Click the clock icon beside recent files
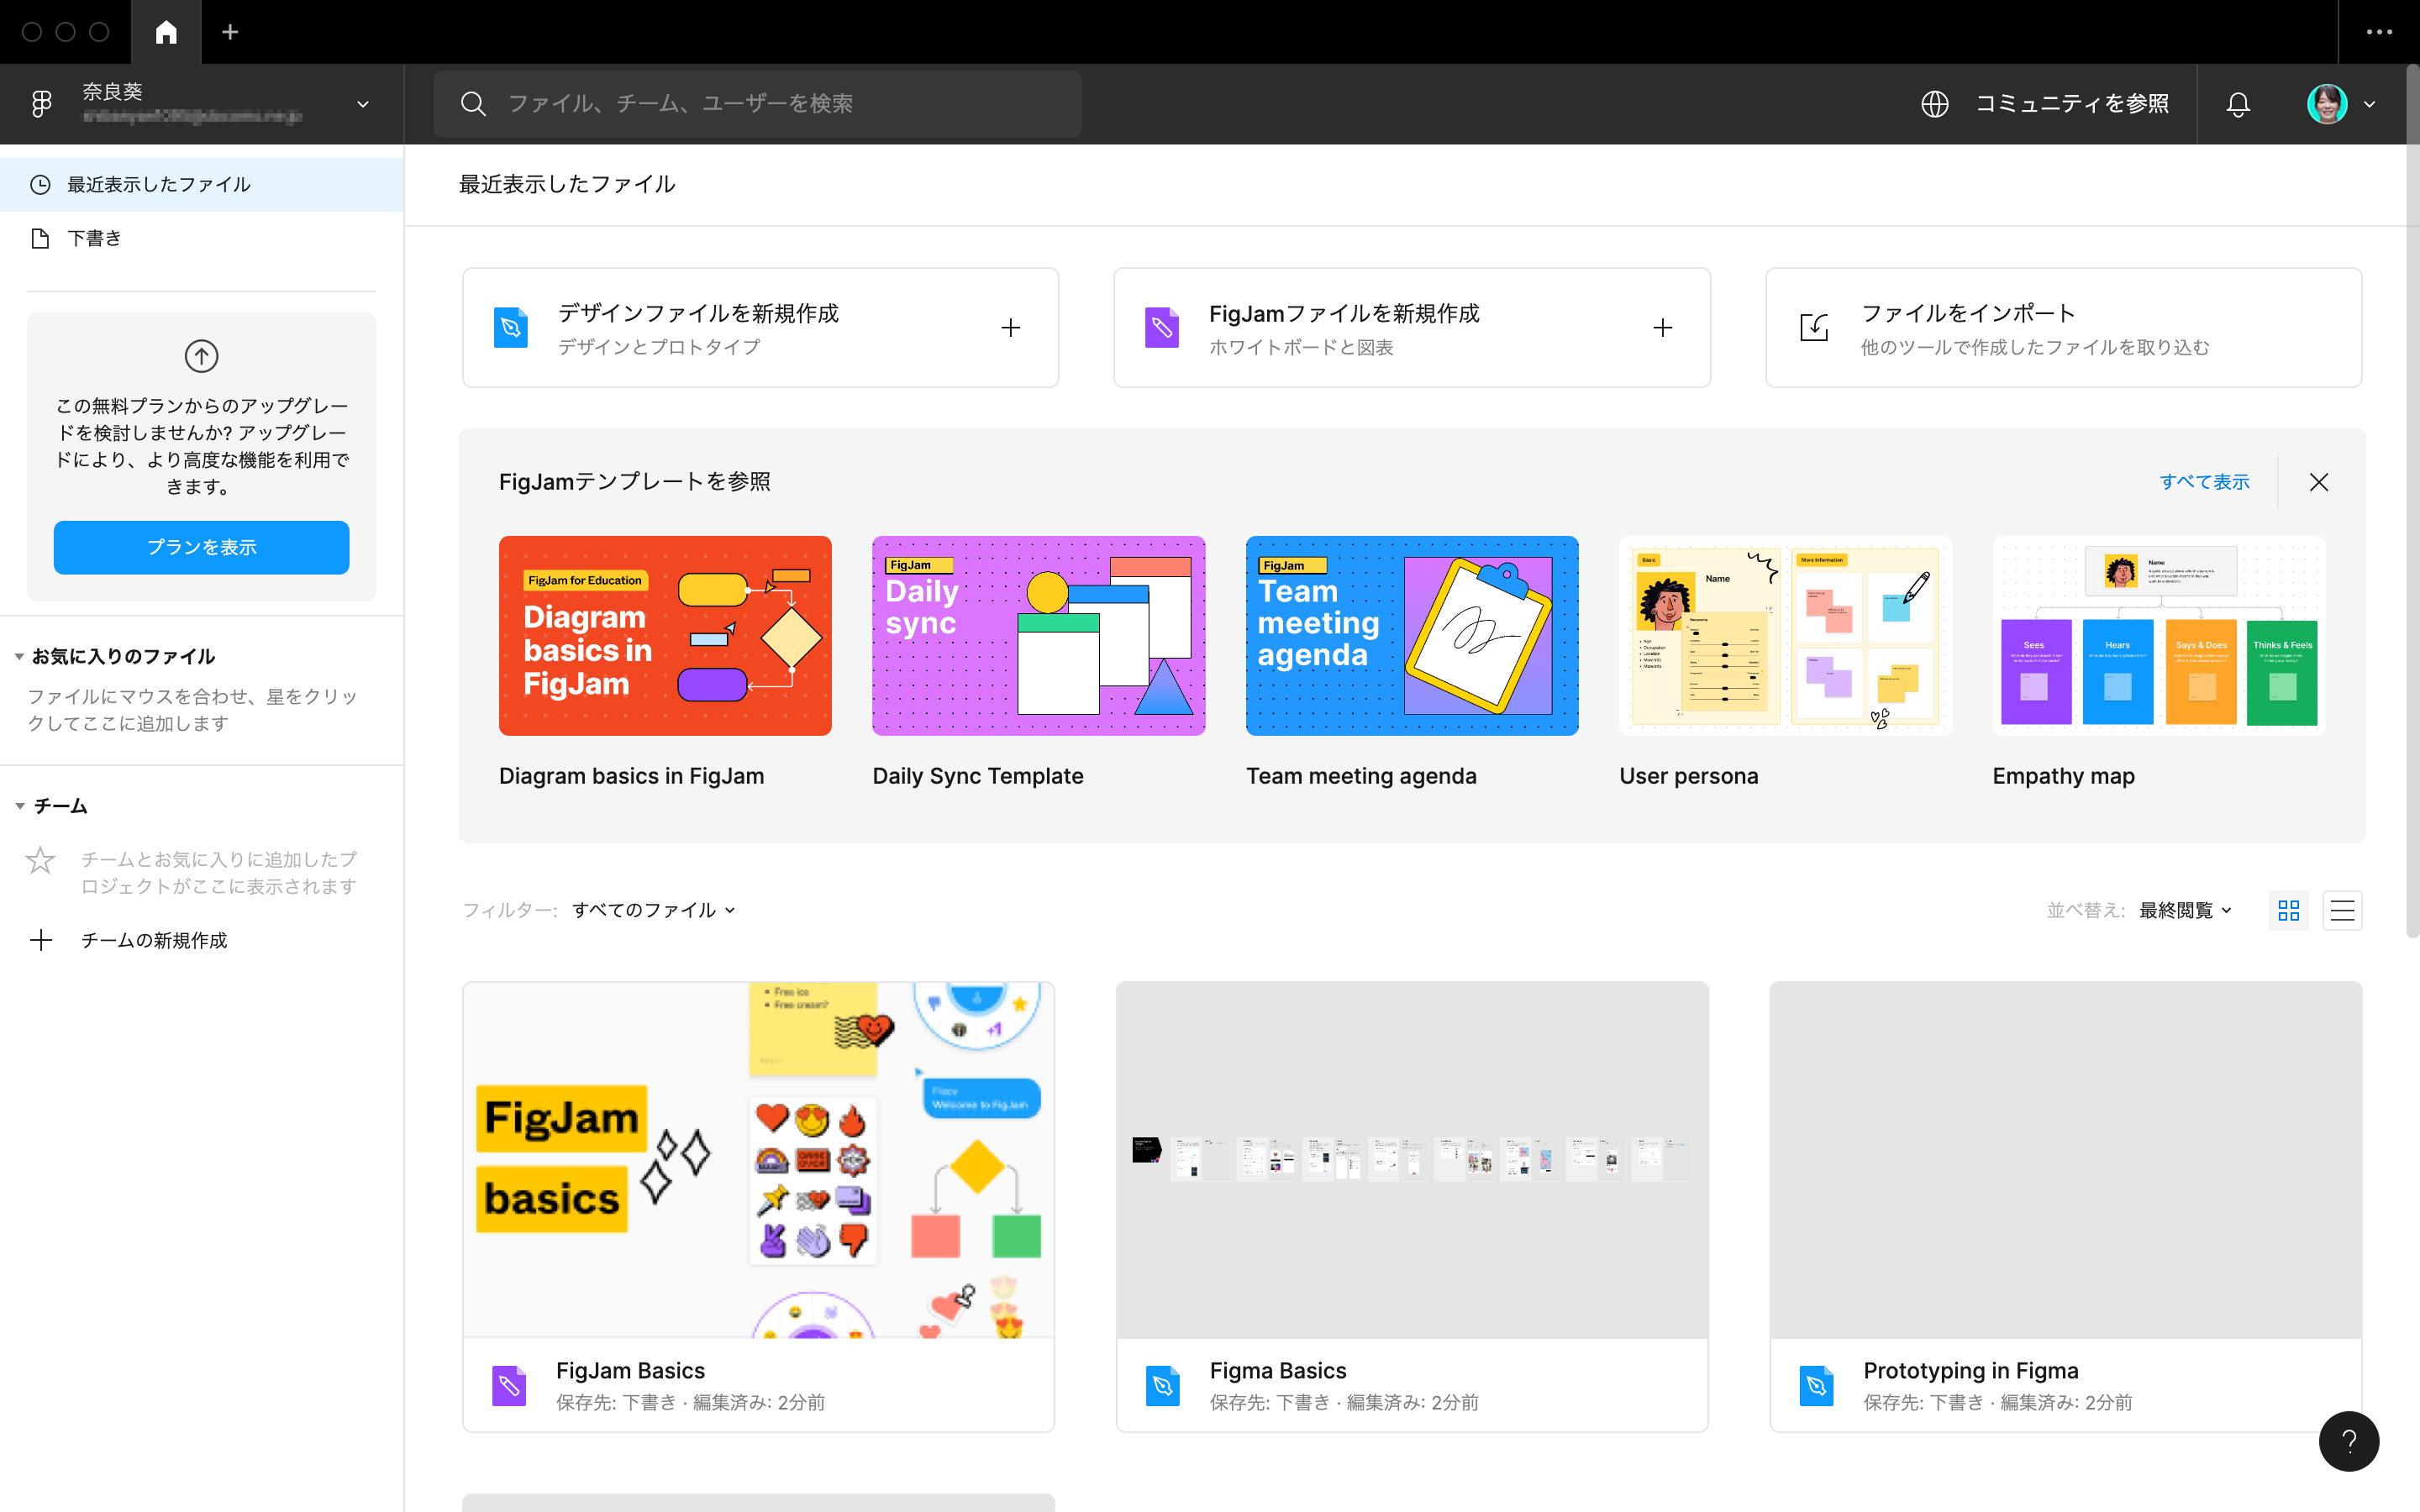 click(x=40, y=184)
